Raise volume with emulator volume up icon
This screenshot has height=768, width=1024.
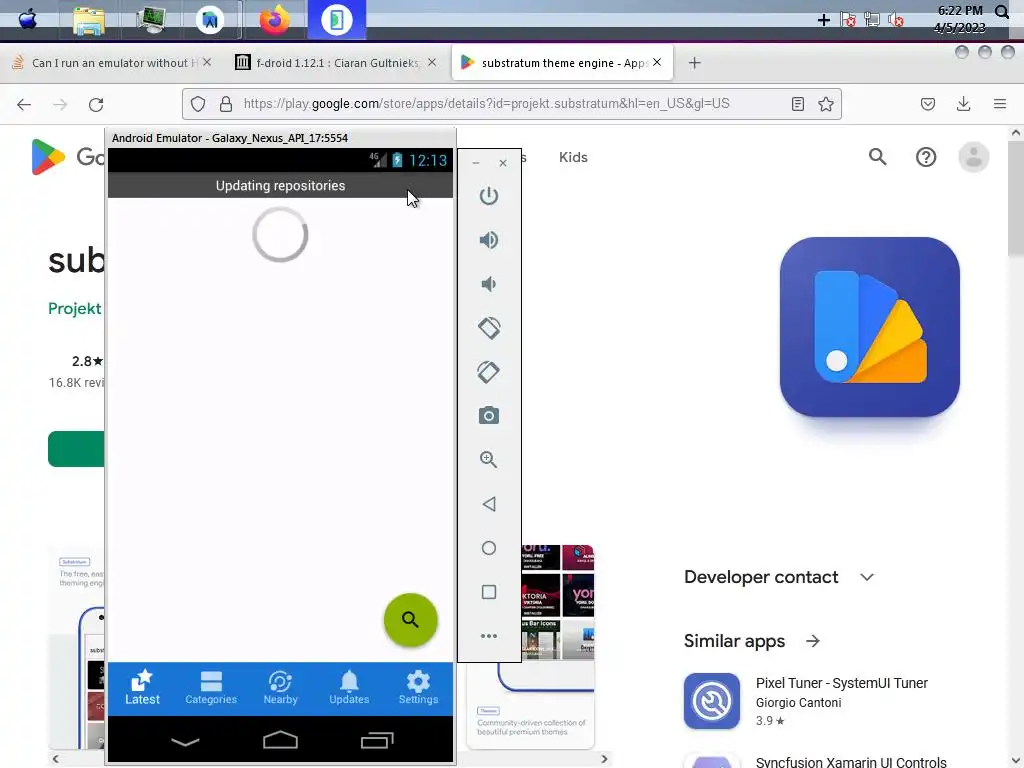tap(488, 240)
